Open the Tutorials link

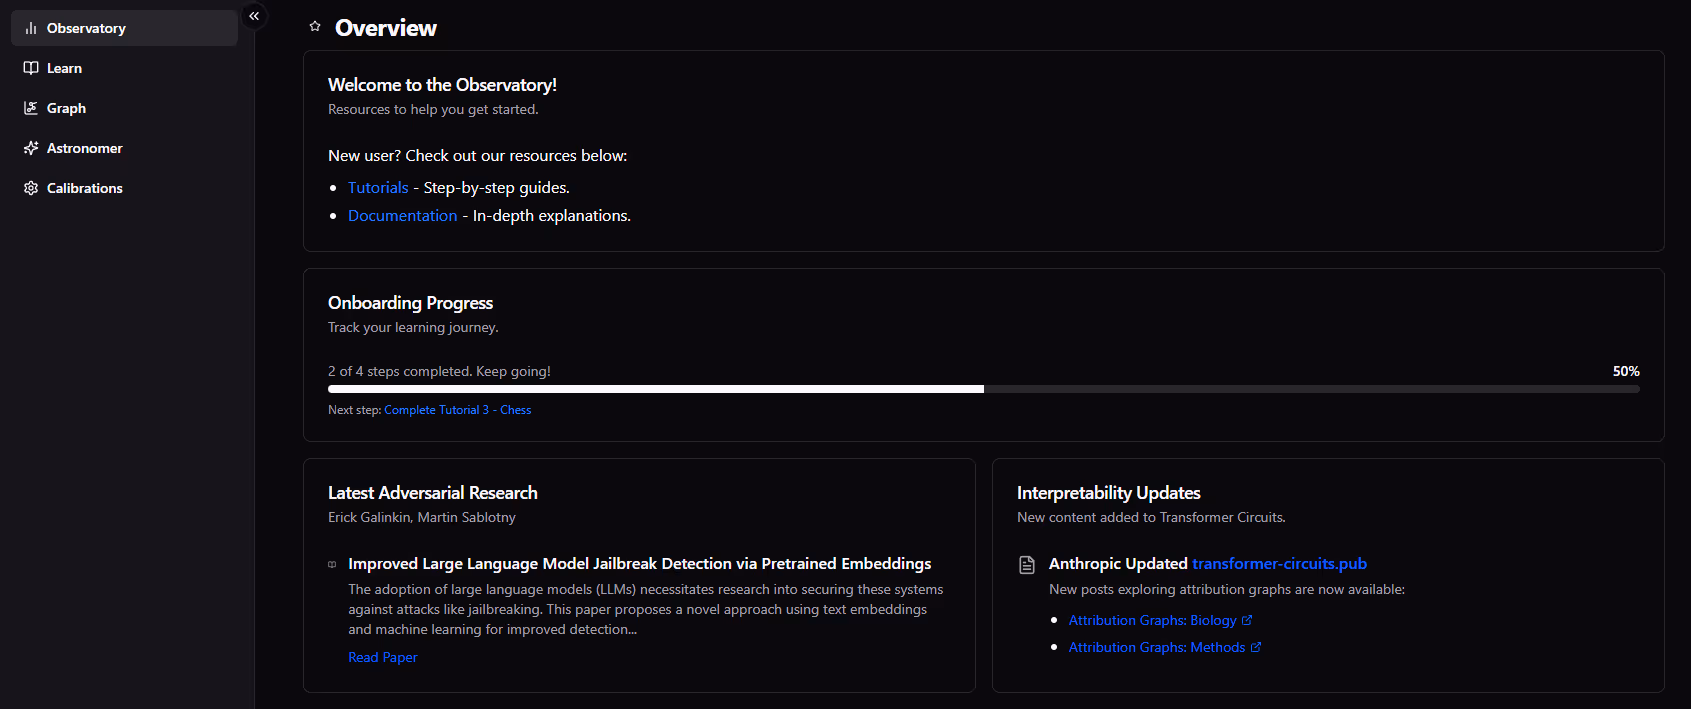[378, 187]
